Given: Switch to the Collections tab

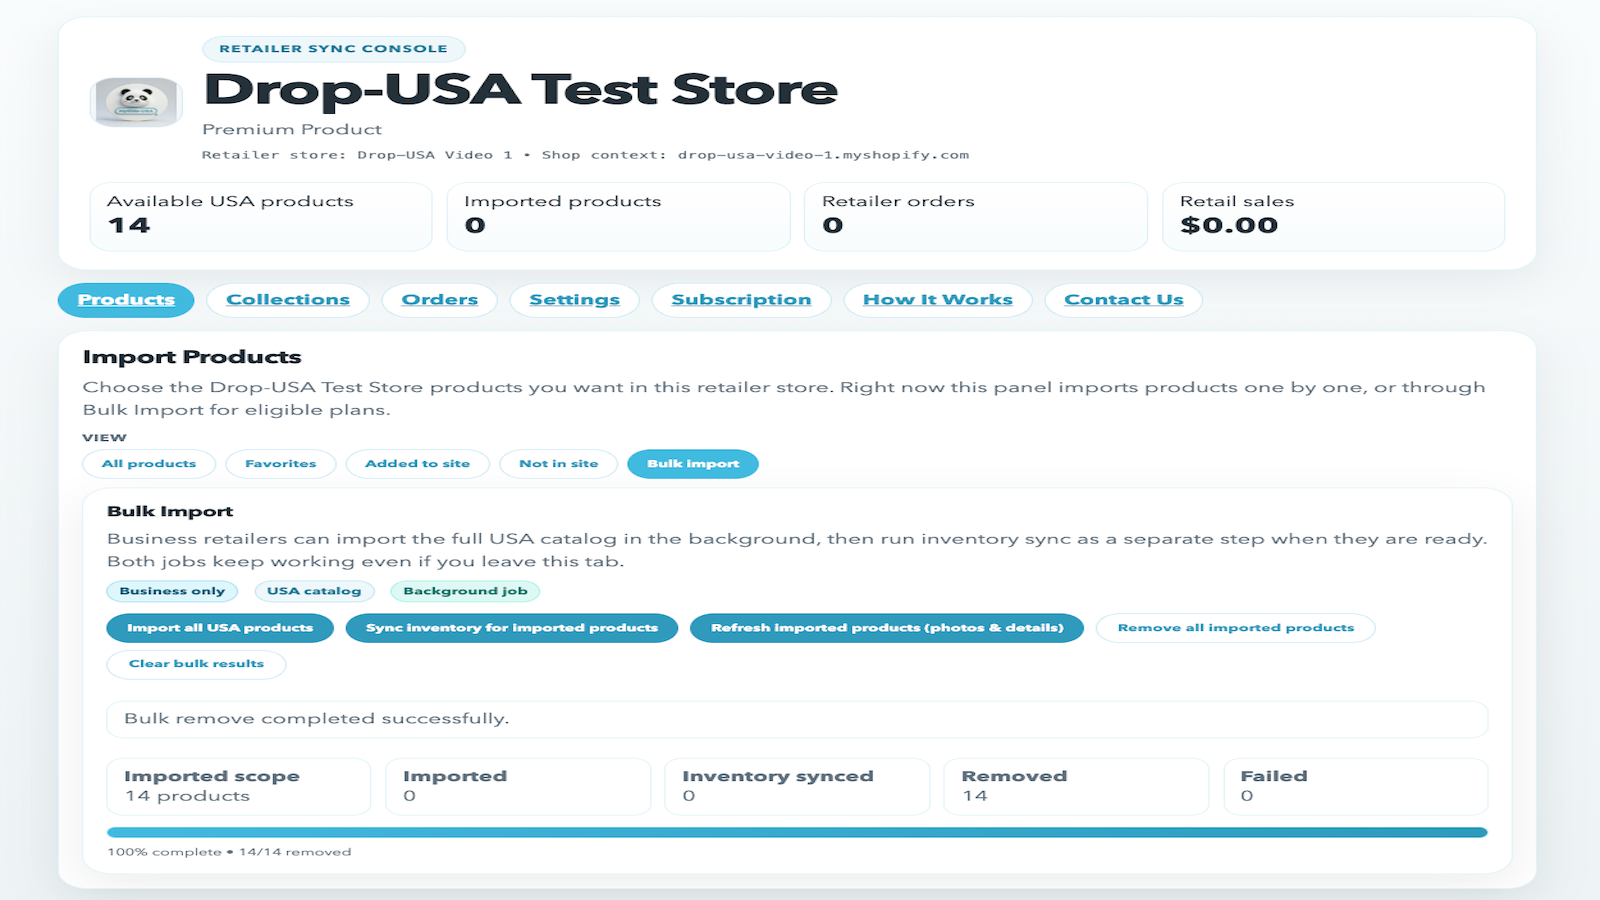Looking at the screenshot, I should coord(288,300).
